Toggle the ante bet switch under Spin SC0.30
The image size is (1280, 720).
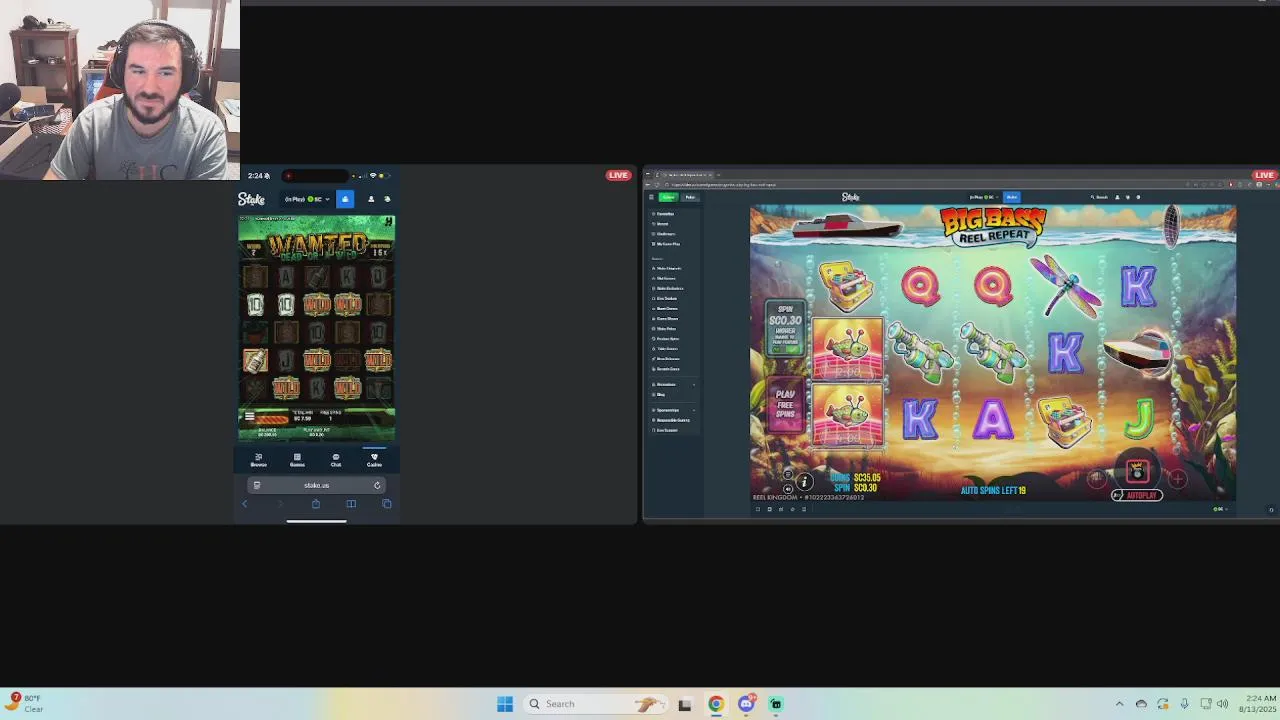click(x=787, y=349)
